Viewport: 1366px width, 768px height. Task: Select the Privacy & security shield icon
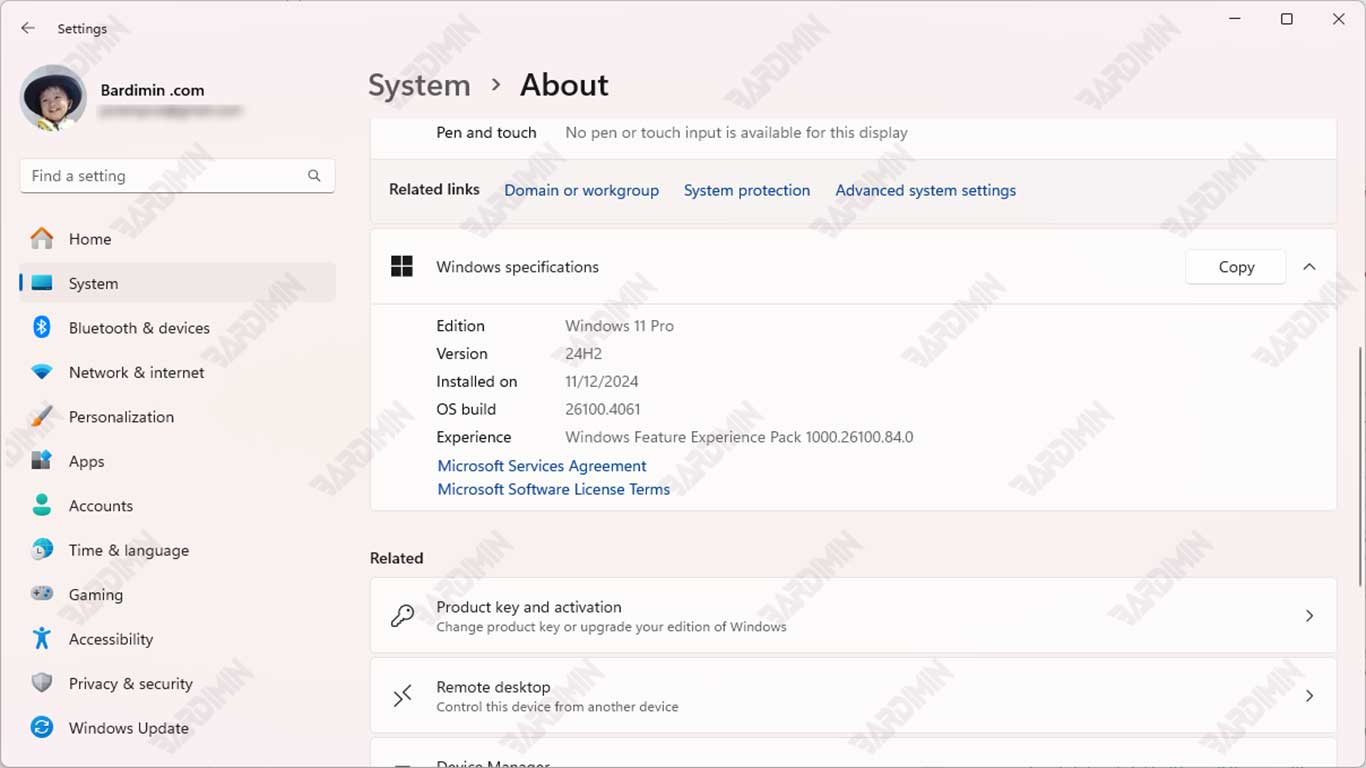pos(41,683)
